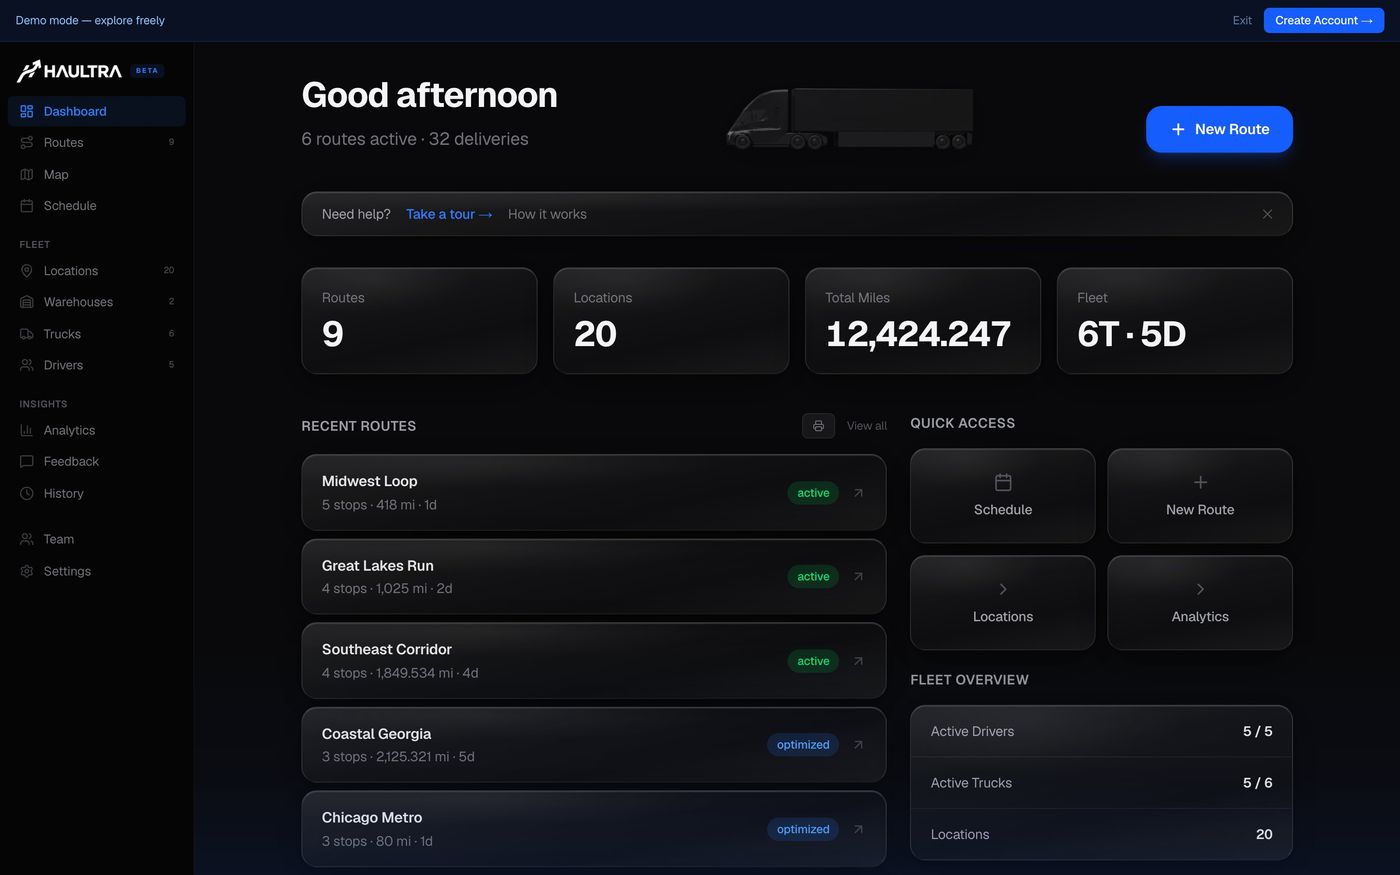Open the Coastal Georgia arrow icon
This screenshot has height=875, width=1400.
tap(858, 745)
